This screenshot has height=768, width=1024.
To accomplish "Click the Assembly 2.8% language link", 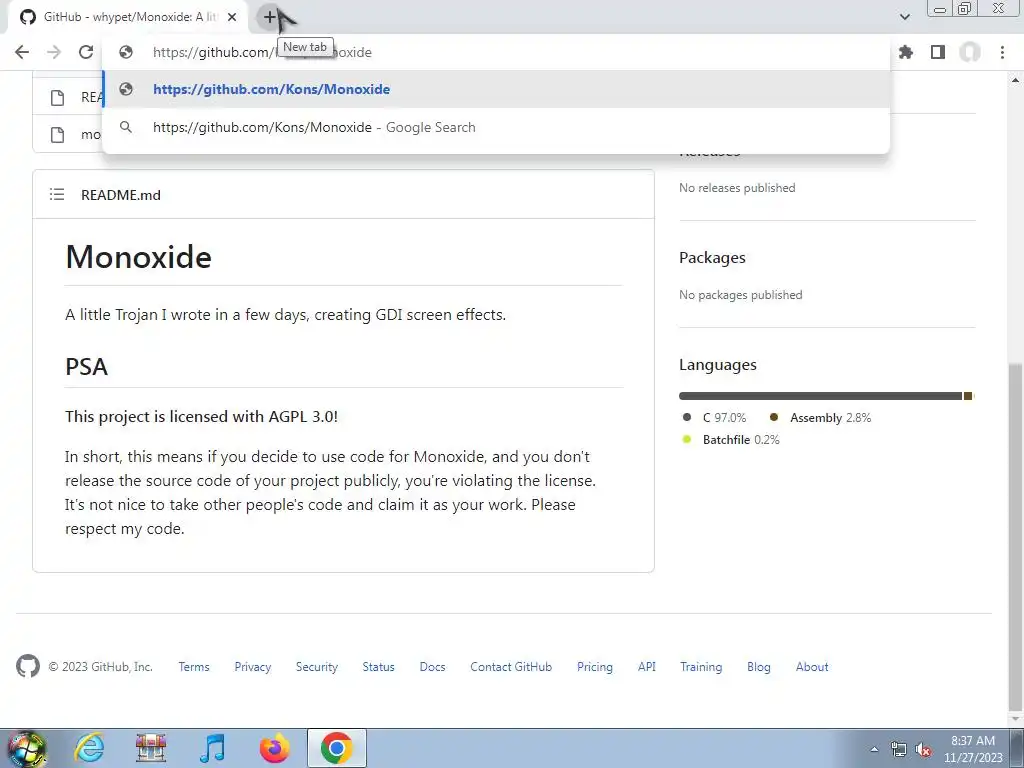I will pos(820,418).
